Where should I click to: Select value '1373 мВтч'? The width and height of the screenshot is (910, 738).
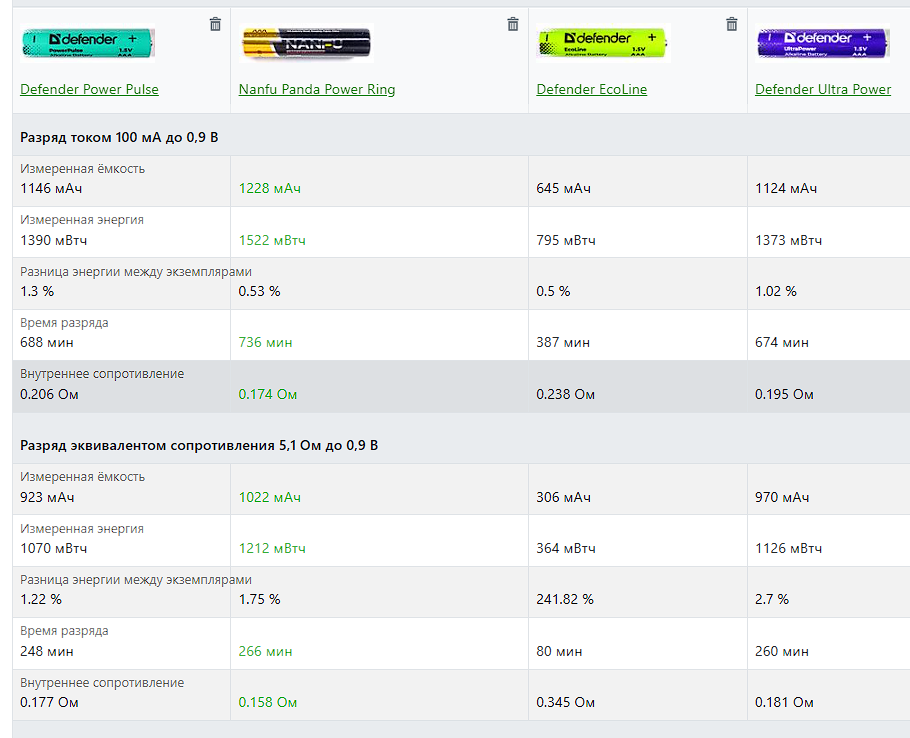coord(788,240)
